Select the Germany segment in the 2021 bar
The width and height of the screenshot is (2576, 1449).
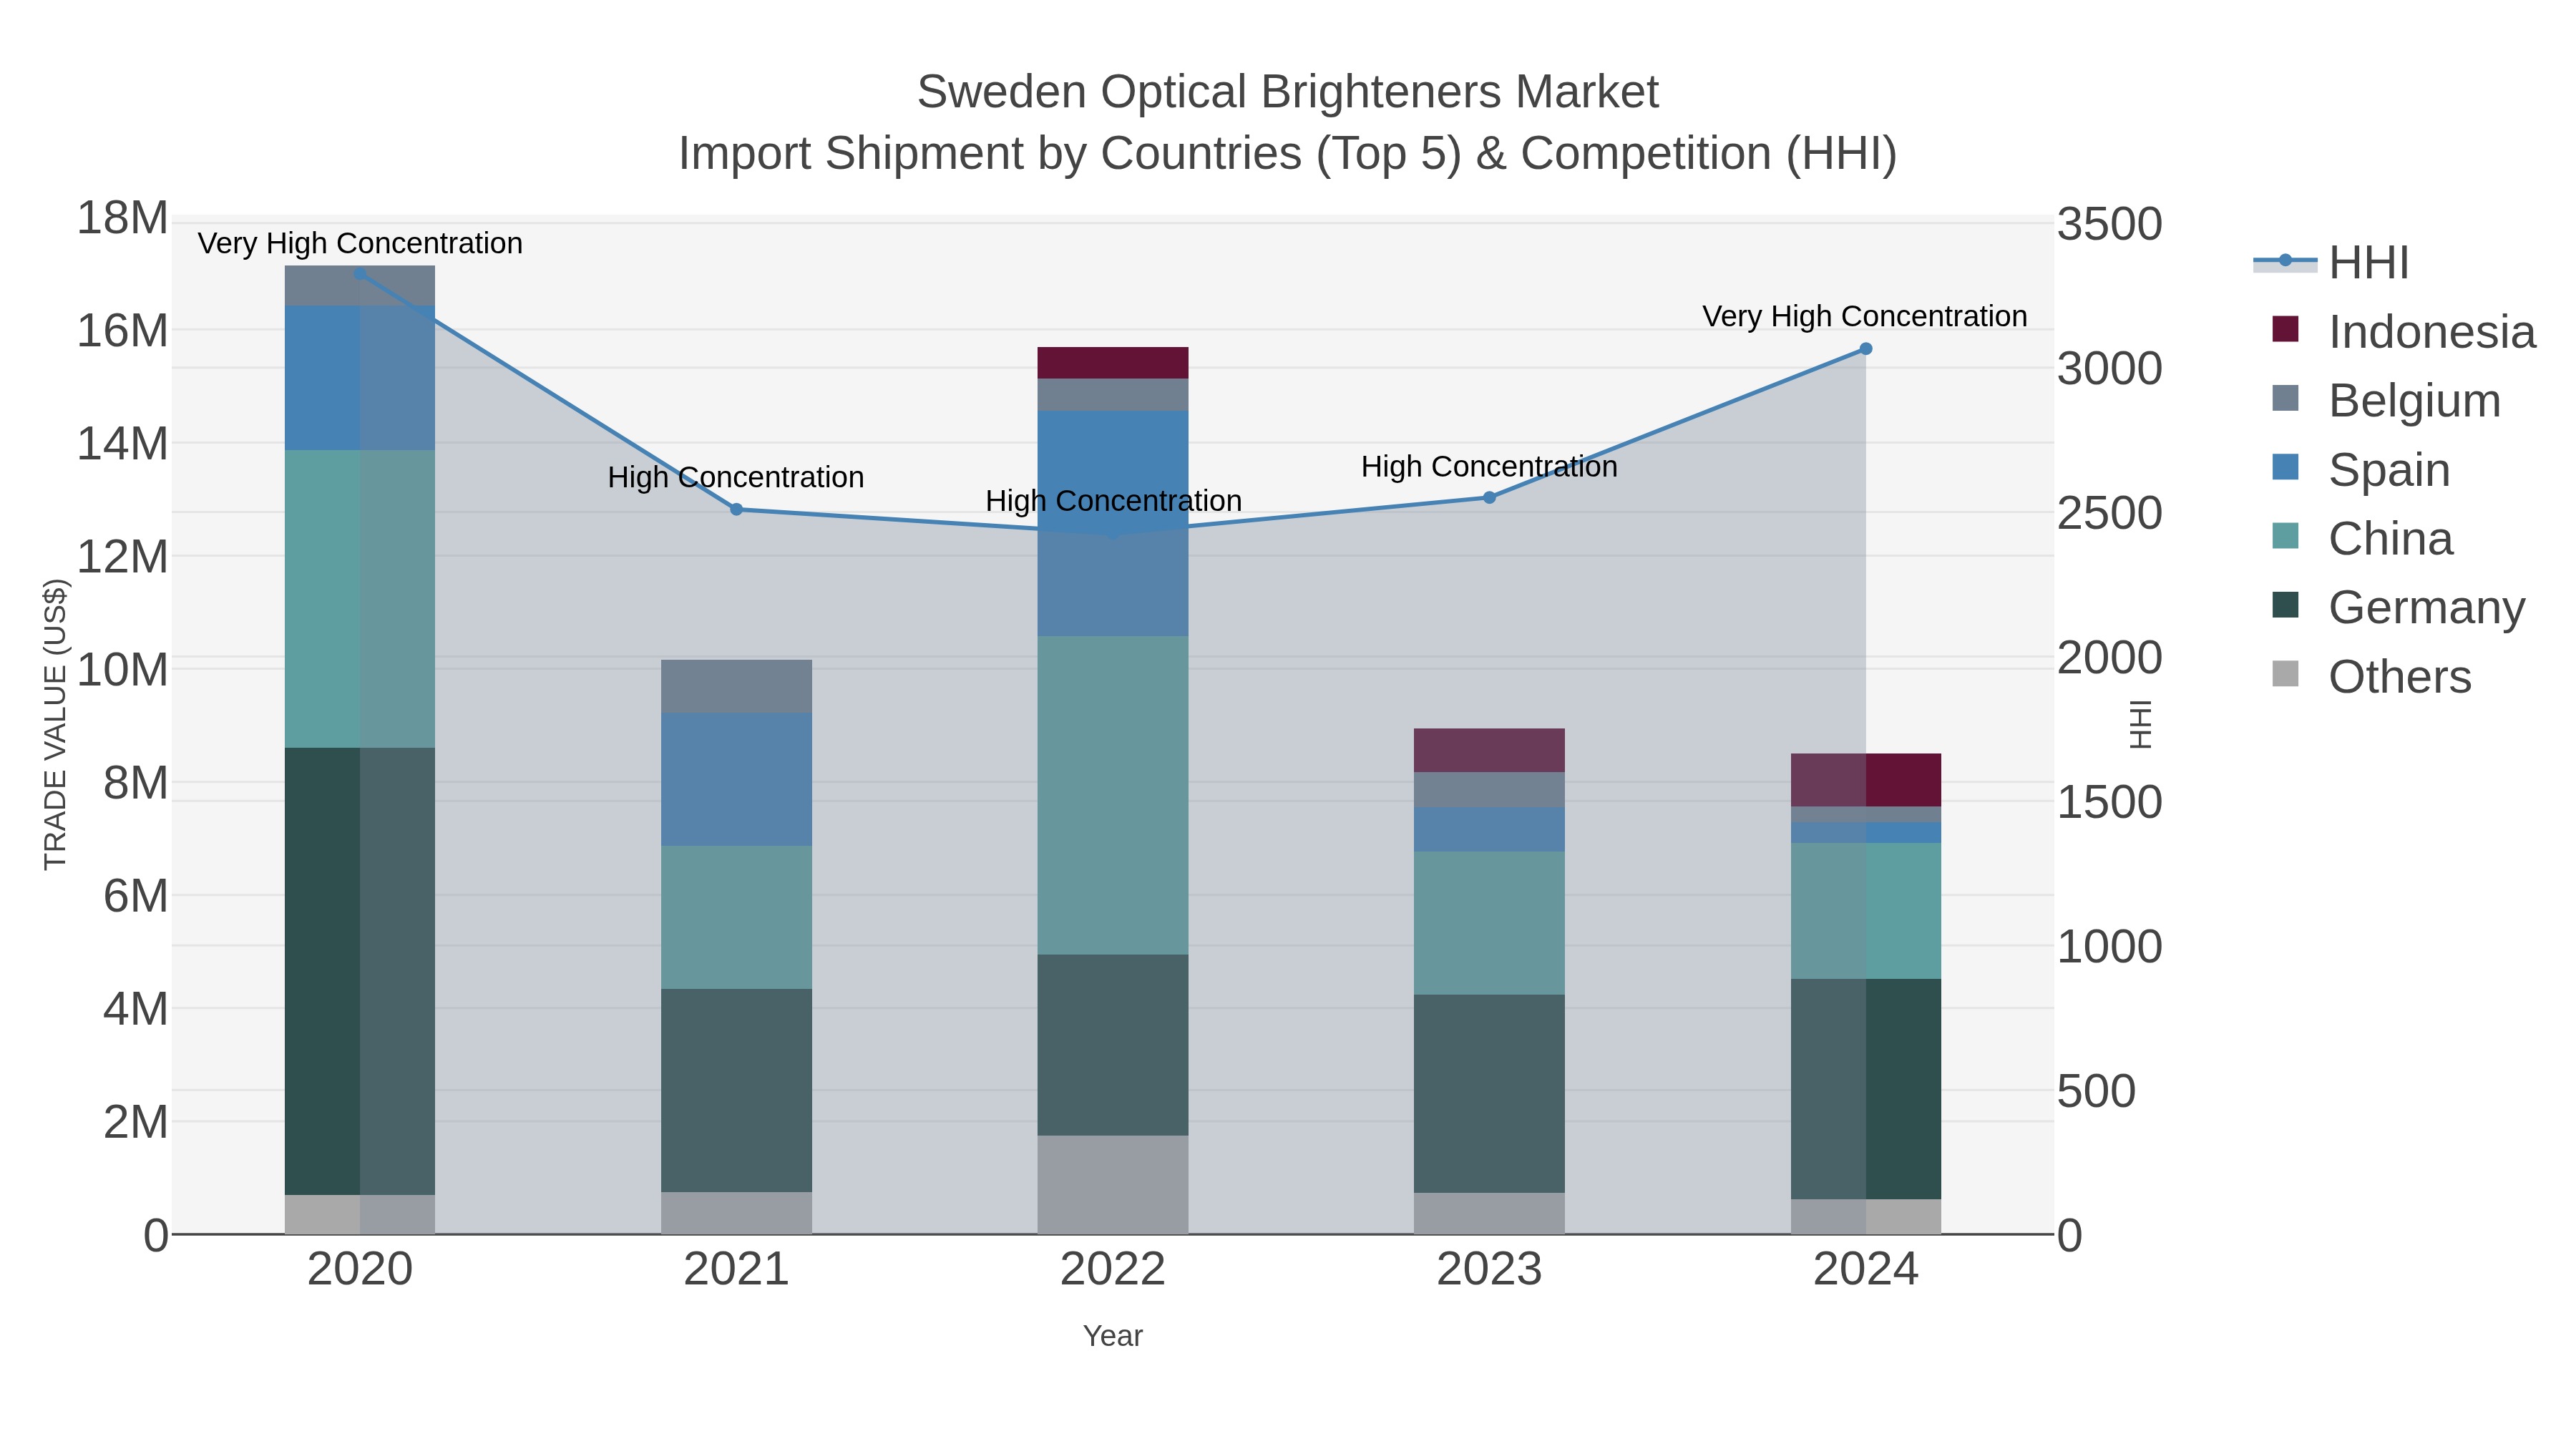pos(737,1091)
